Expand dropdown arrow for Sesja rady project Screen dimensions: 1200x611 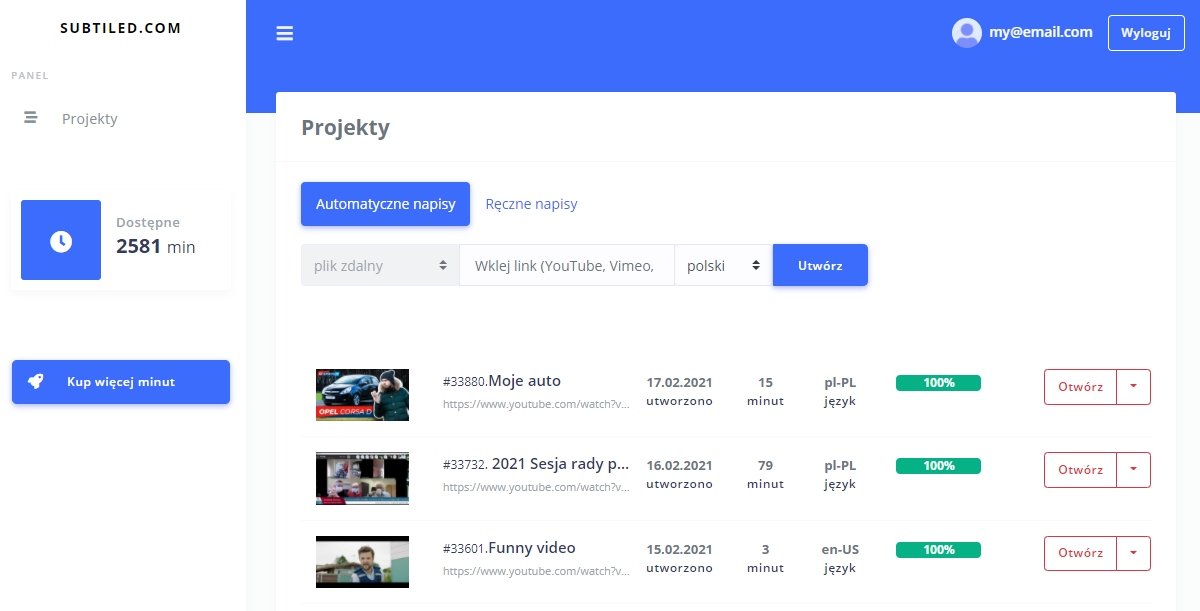tap(1133, 470)
